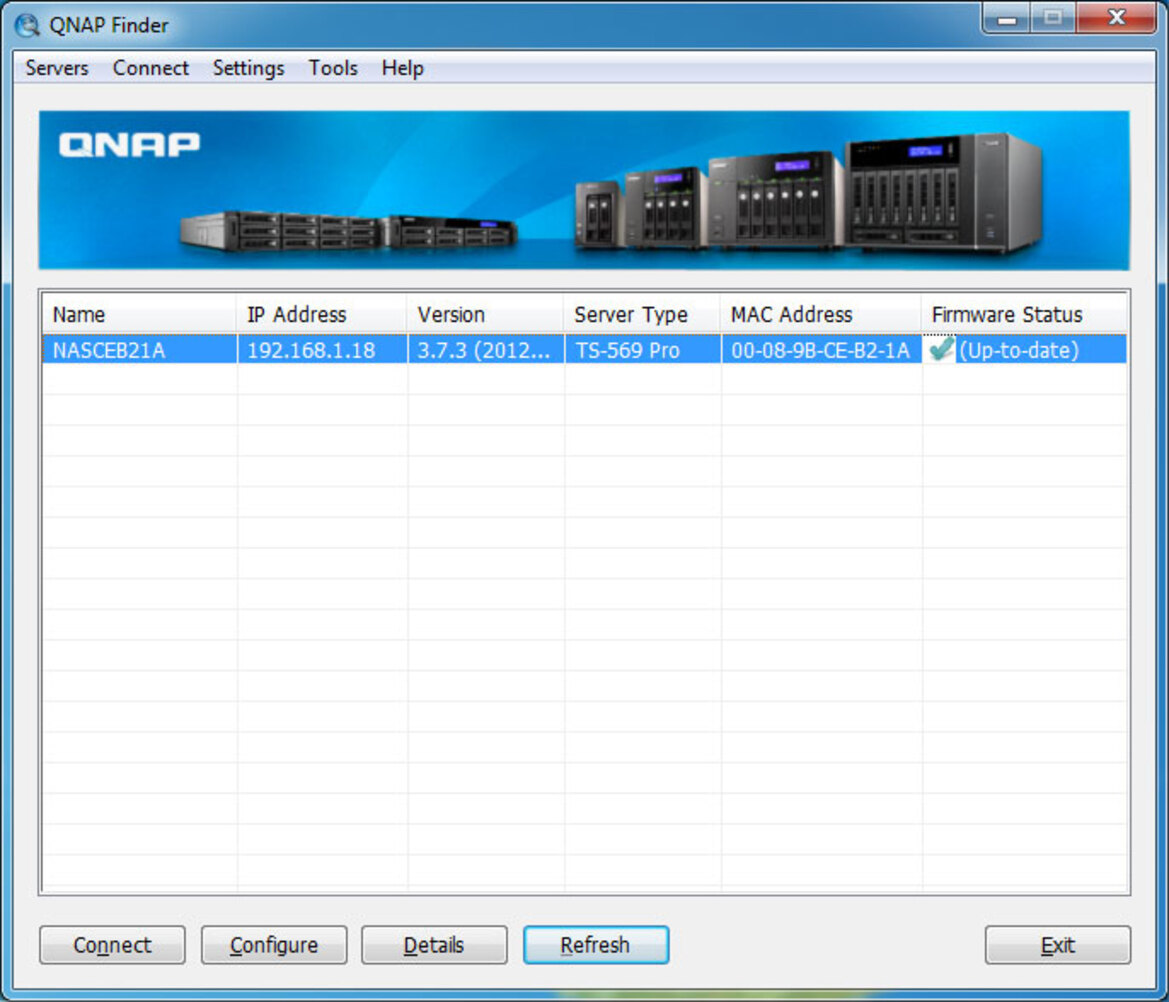Viewport: 1169px width, 1002px height.
Task: Minimize the QNAP Finder window
Action: (x=1007, y=19)
